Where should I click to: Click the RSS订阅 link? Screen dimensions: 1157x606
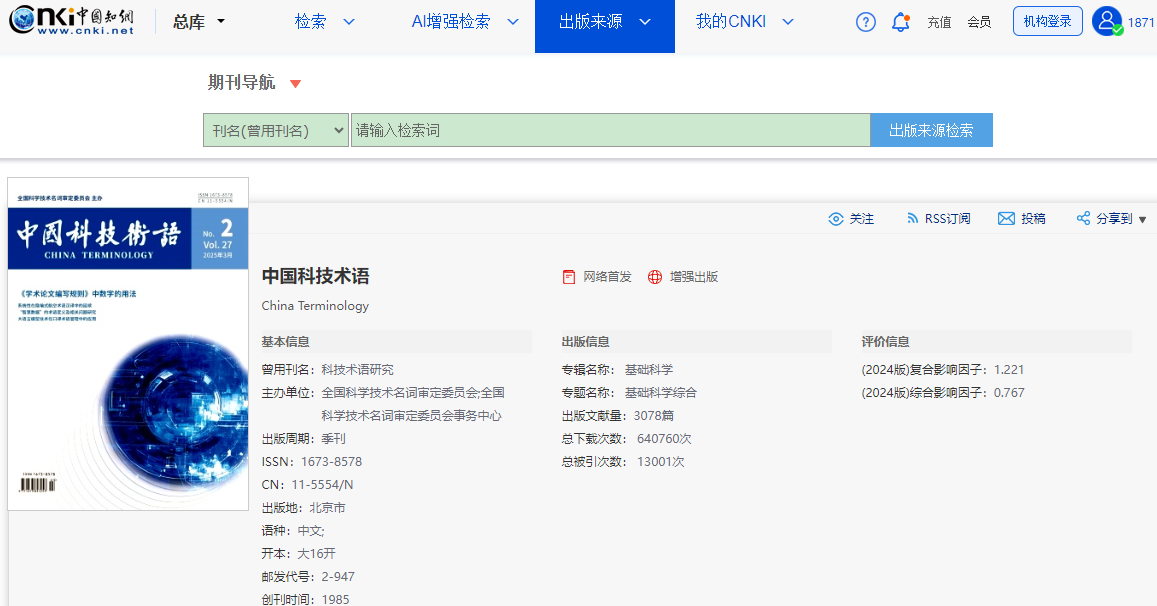947,218
